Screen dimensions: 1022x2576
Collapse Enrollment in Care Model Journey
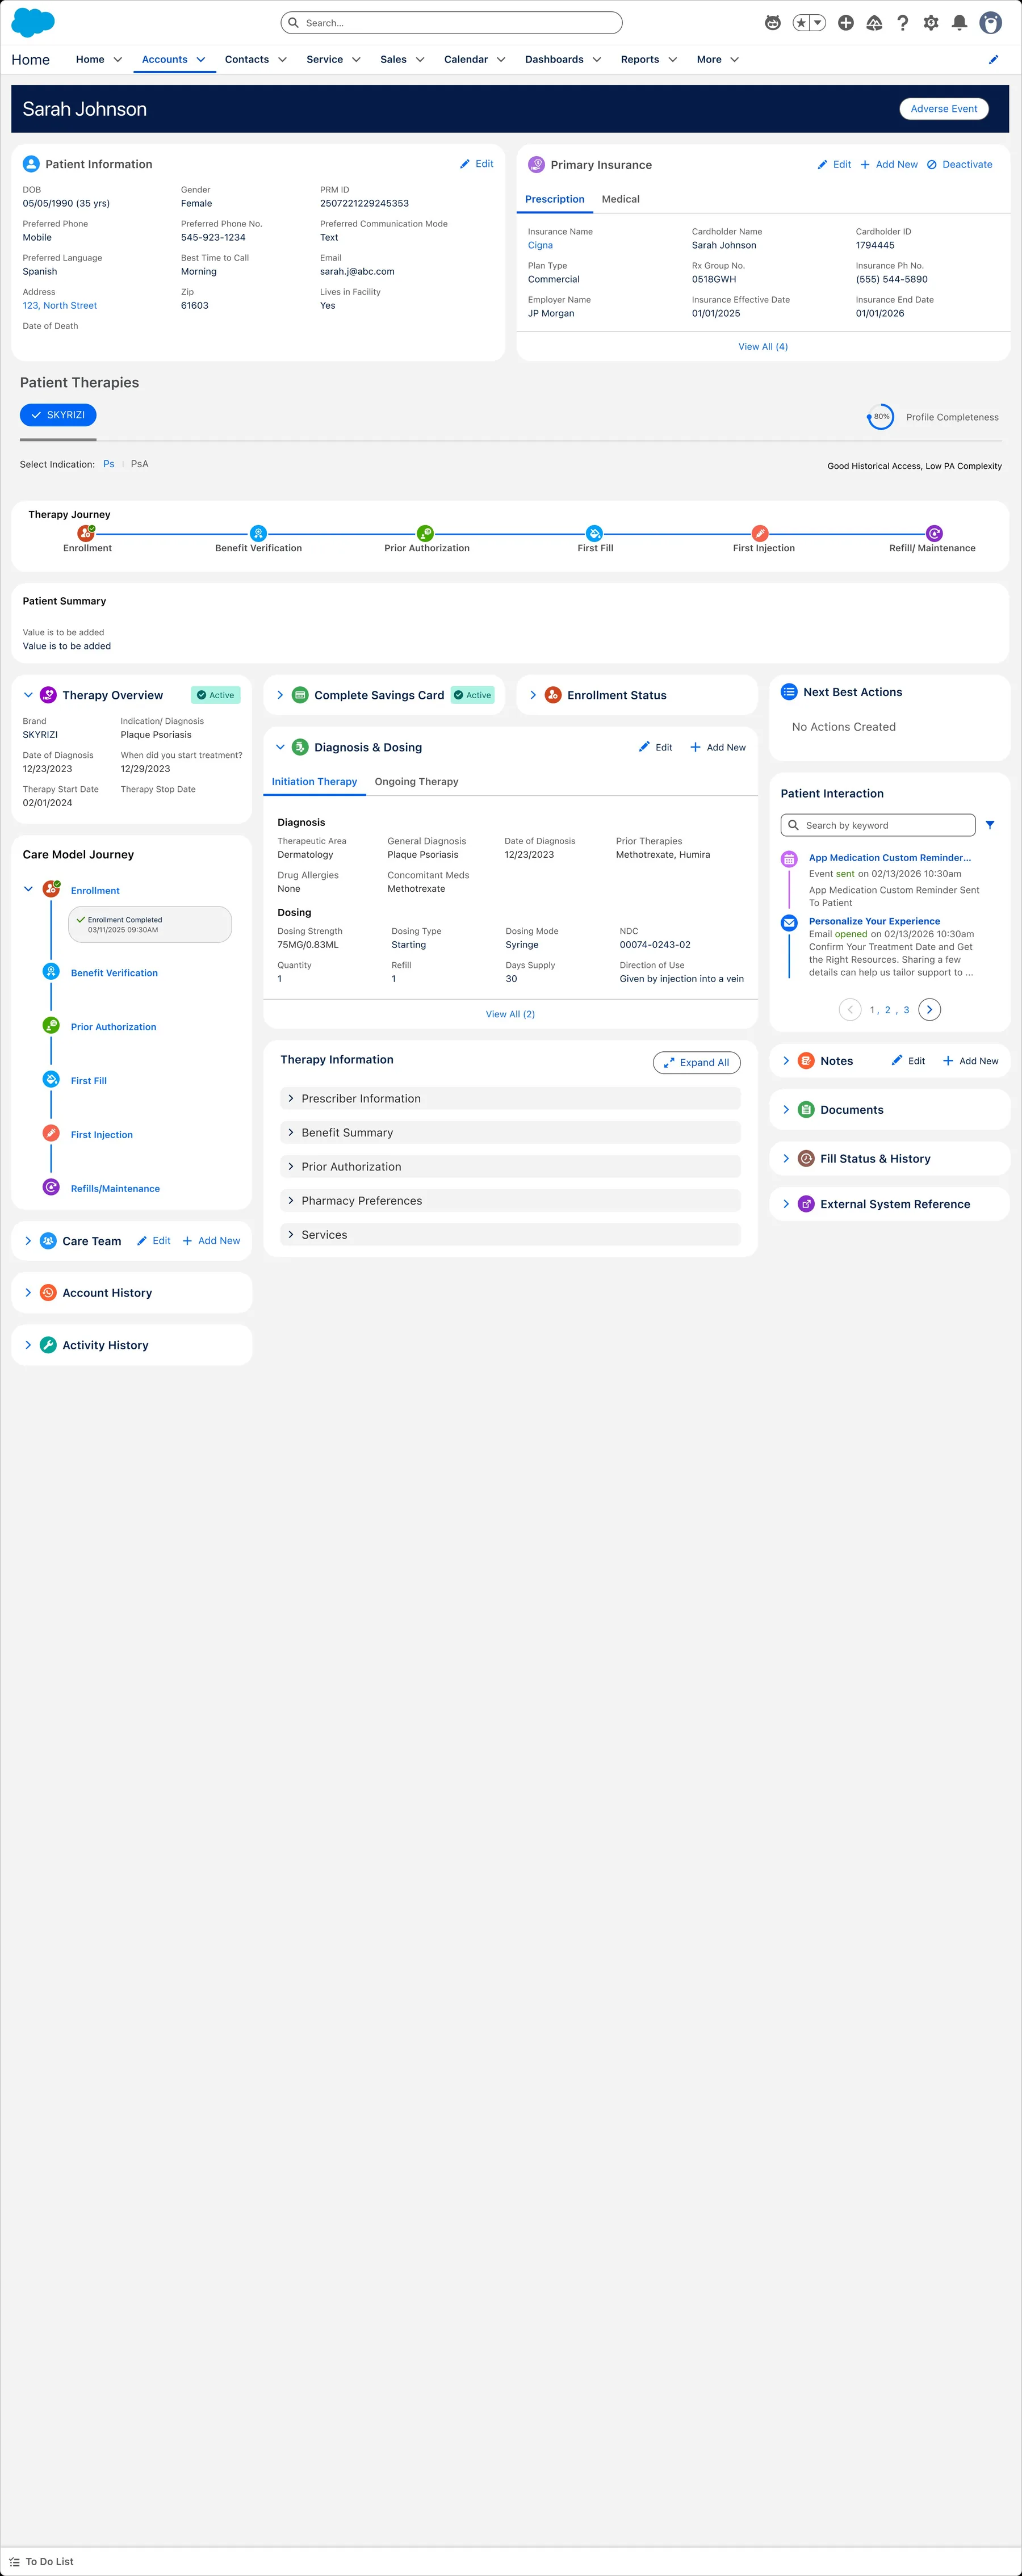click(28, 889)
